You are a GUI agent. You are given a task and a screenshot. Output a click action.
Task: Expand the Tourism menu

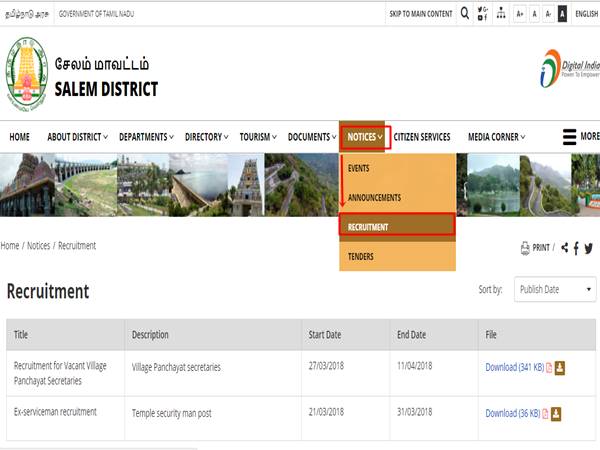[x=258, y=137]
